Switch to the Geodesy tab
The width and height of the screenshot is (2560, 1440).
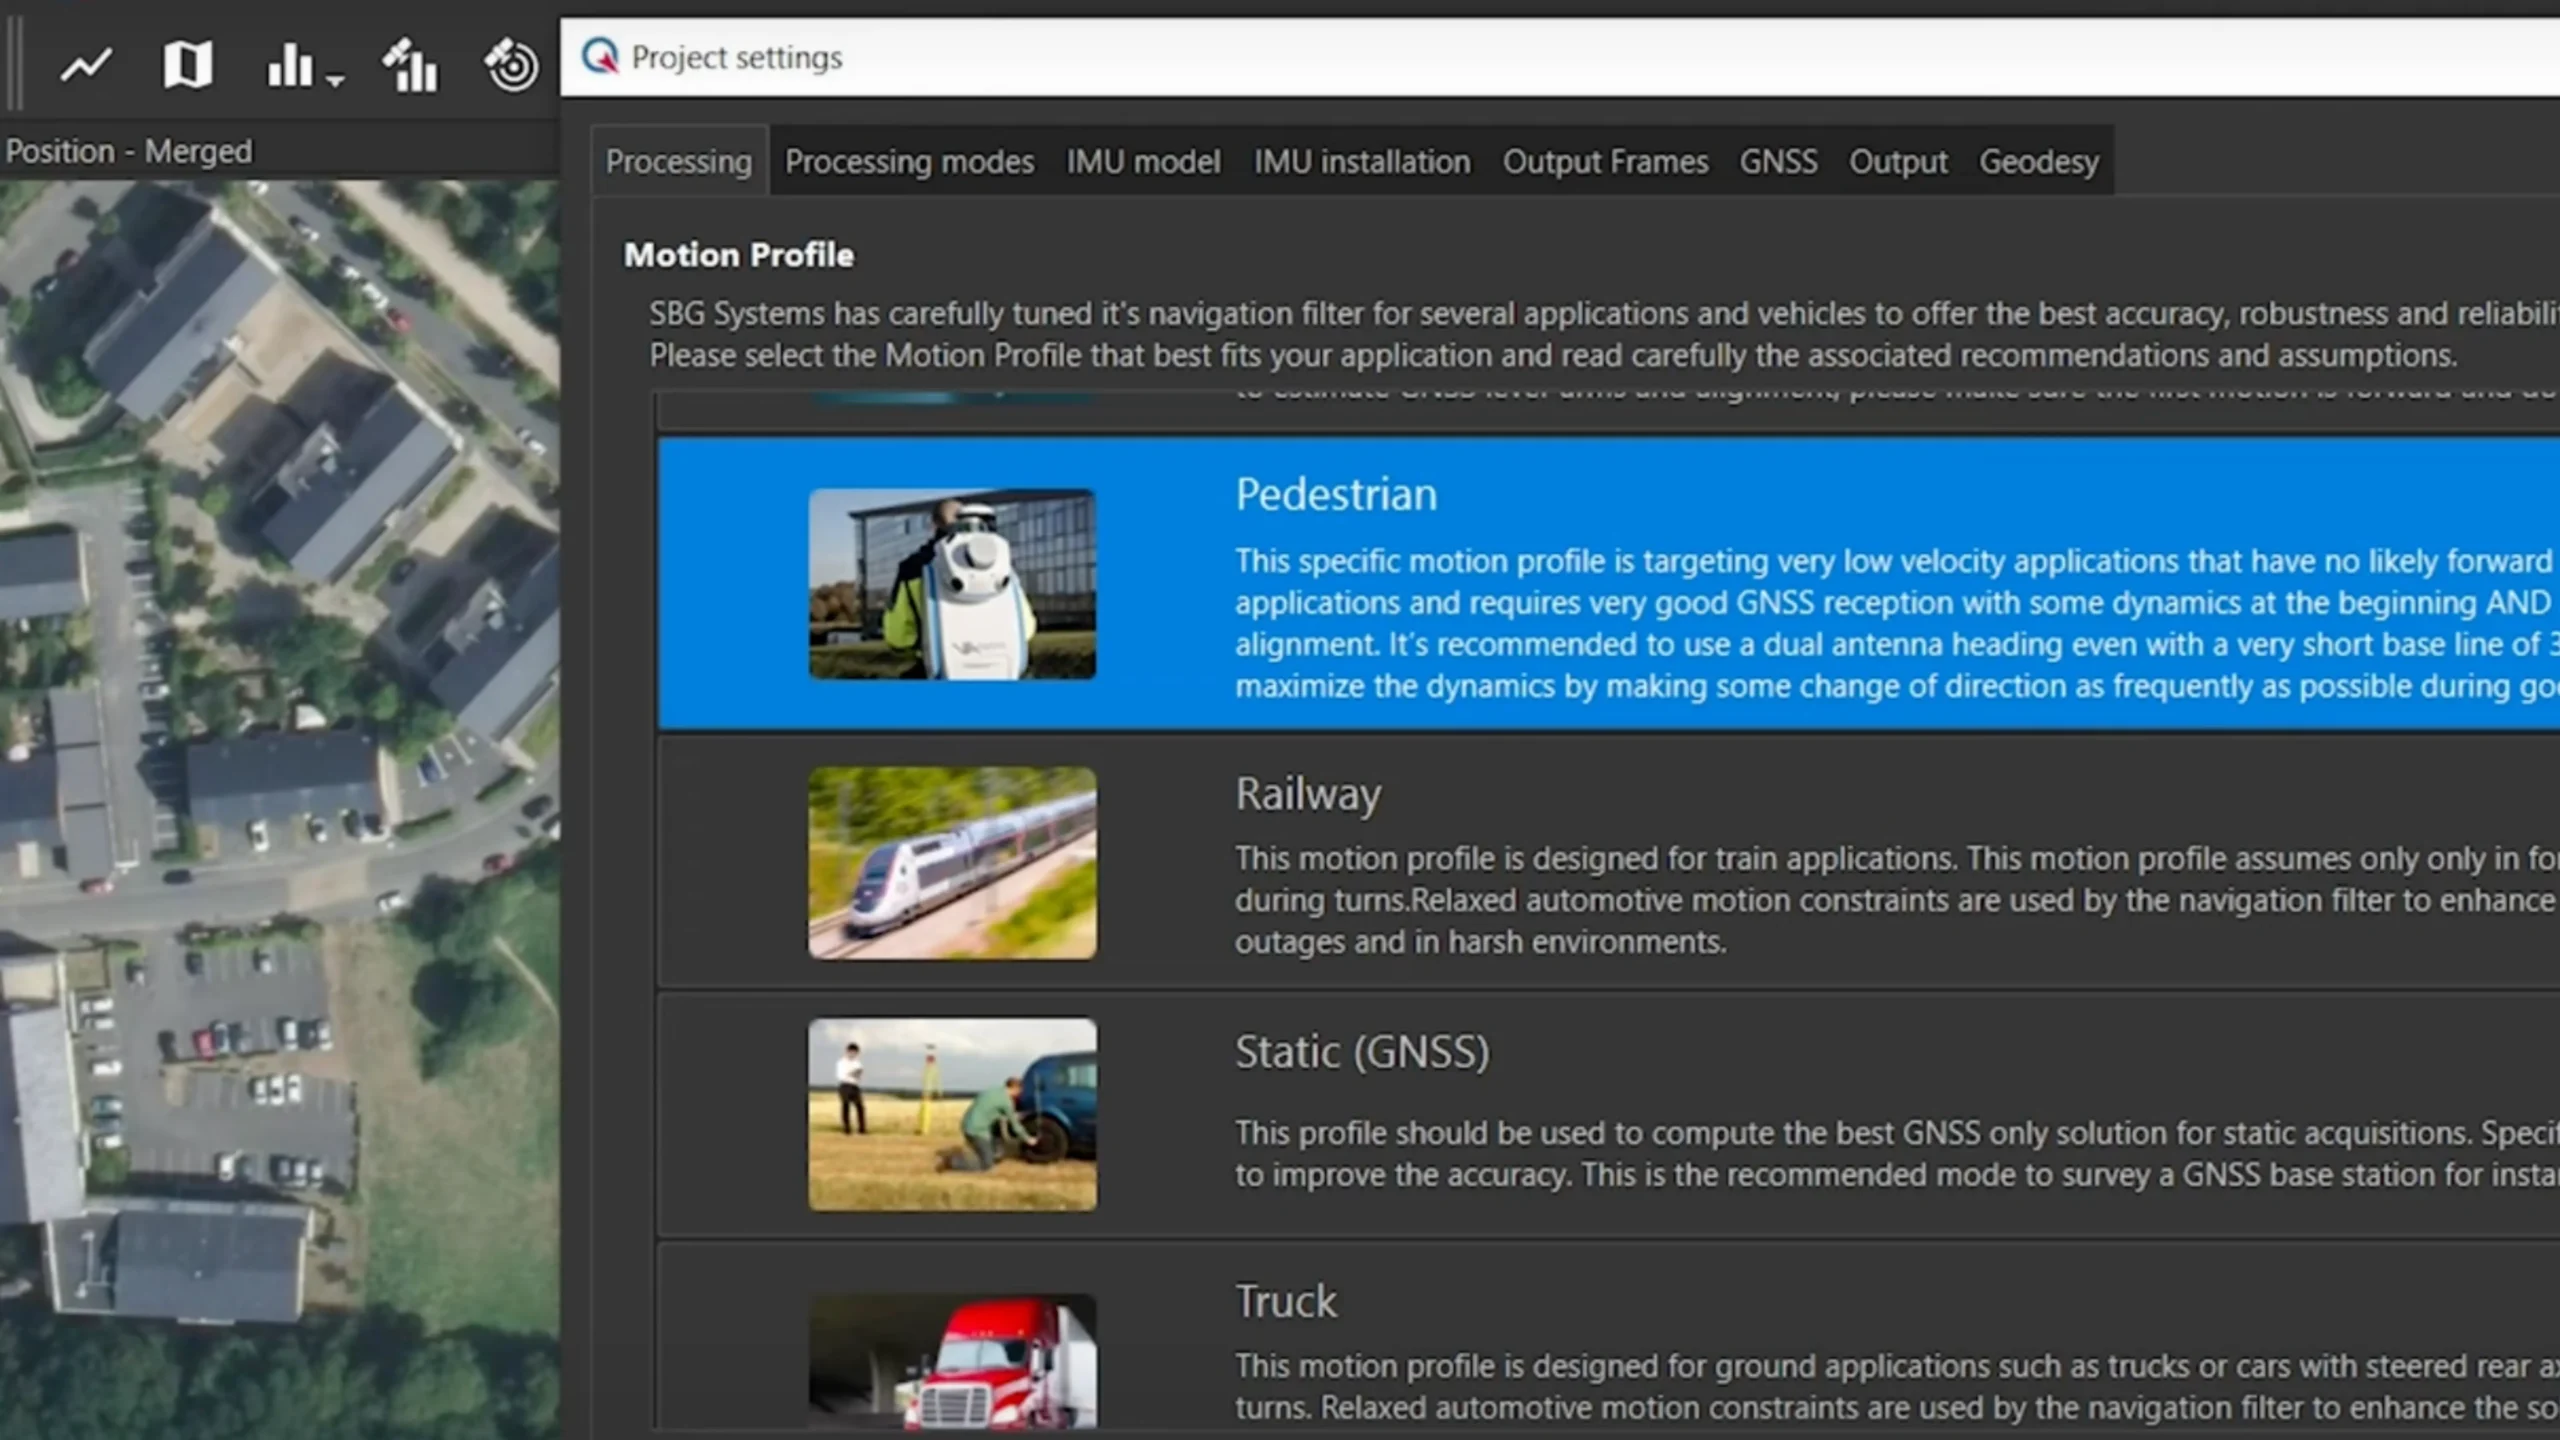click(x=2038, y=162)
